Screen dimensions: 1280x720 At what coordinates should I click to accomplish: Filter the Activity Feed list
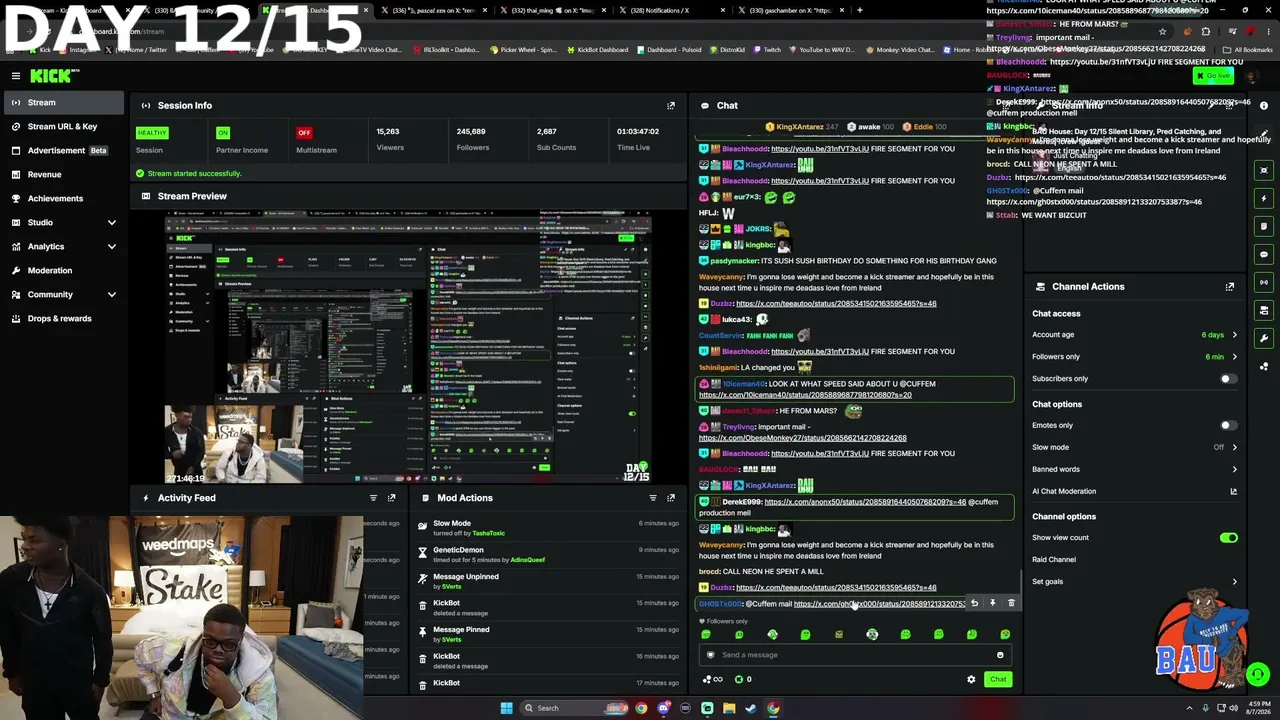[373, 498]
